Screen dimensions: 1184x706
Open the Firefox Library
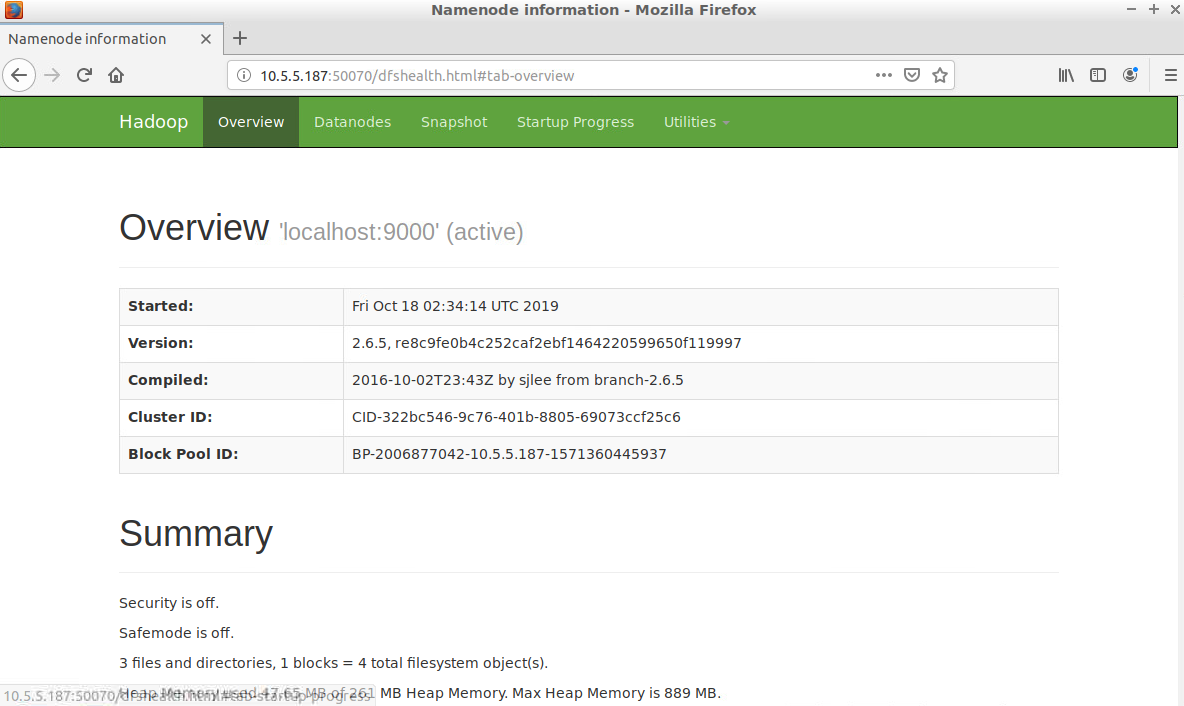[x=1066, y=76]
